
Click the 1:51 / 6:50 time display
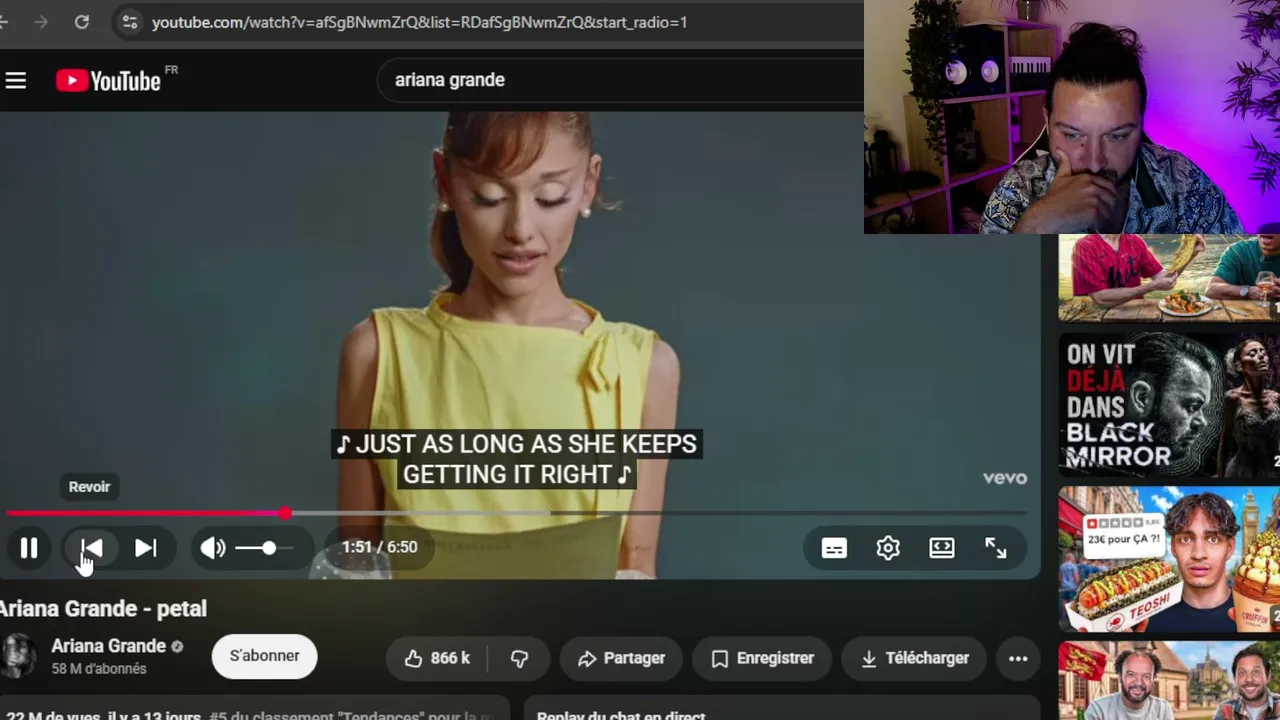pyautogui.click(x=379, y=547)
